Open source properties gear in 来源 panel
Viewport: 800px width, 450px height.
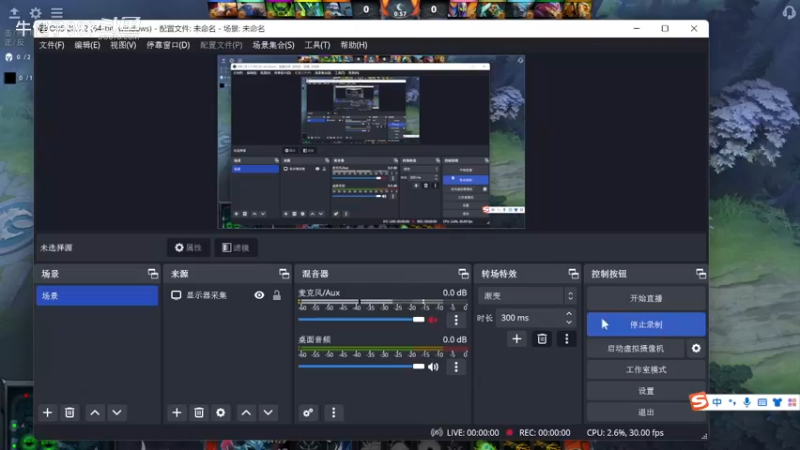click(x=220, y=412)
